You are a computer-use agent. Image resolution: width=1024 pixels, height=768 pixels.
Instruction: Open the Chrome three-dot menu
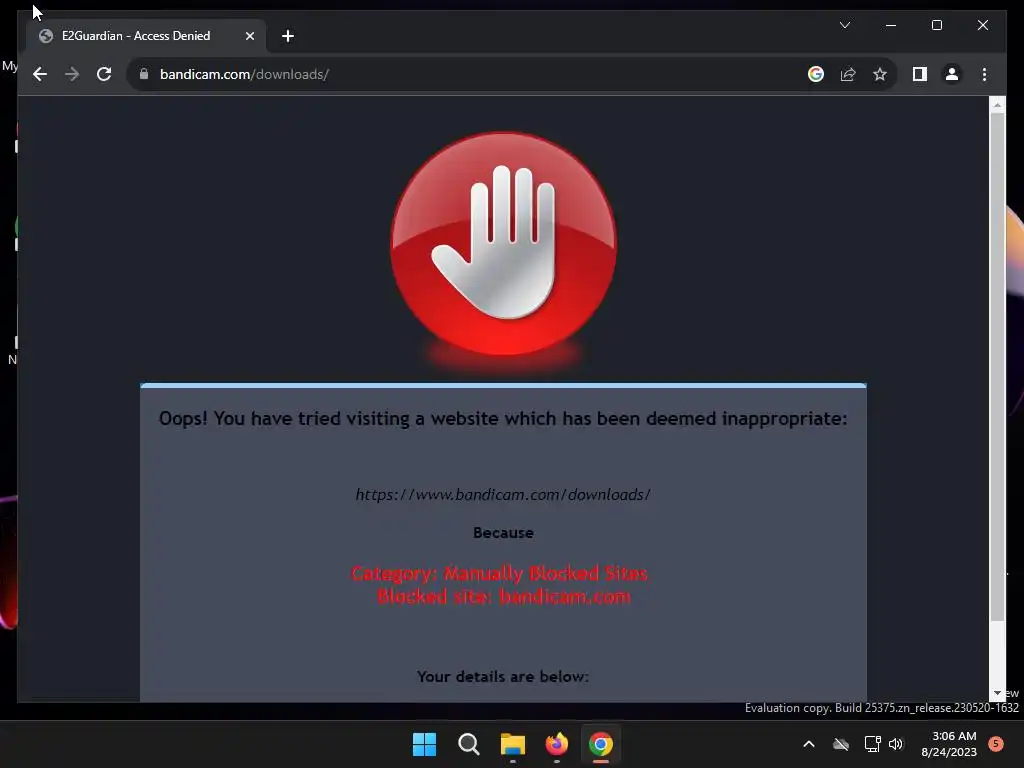[984, 74]
